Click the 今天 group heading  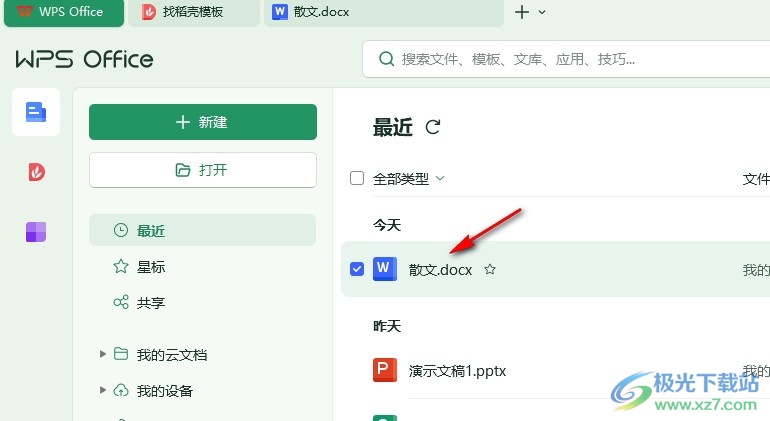click(x=387, y=225)
